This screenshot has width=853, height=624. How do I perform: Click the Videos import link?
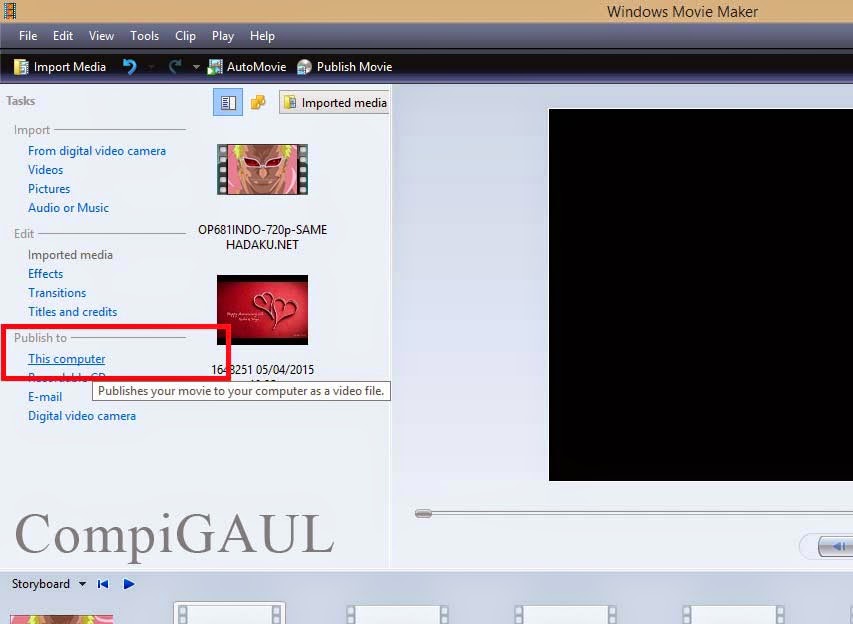[46, 170]
